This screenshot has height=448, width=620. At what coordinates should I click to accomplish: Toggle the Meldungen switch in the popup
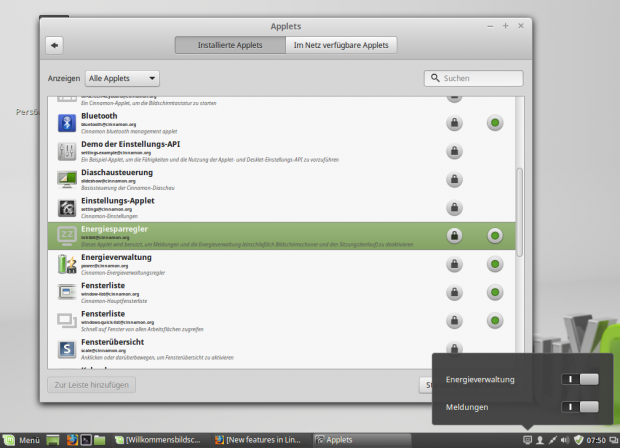click(580, 407)
